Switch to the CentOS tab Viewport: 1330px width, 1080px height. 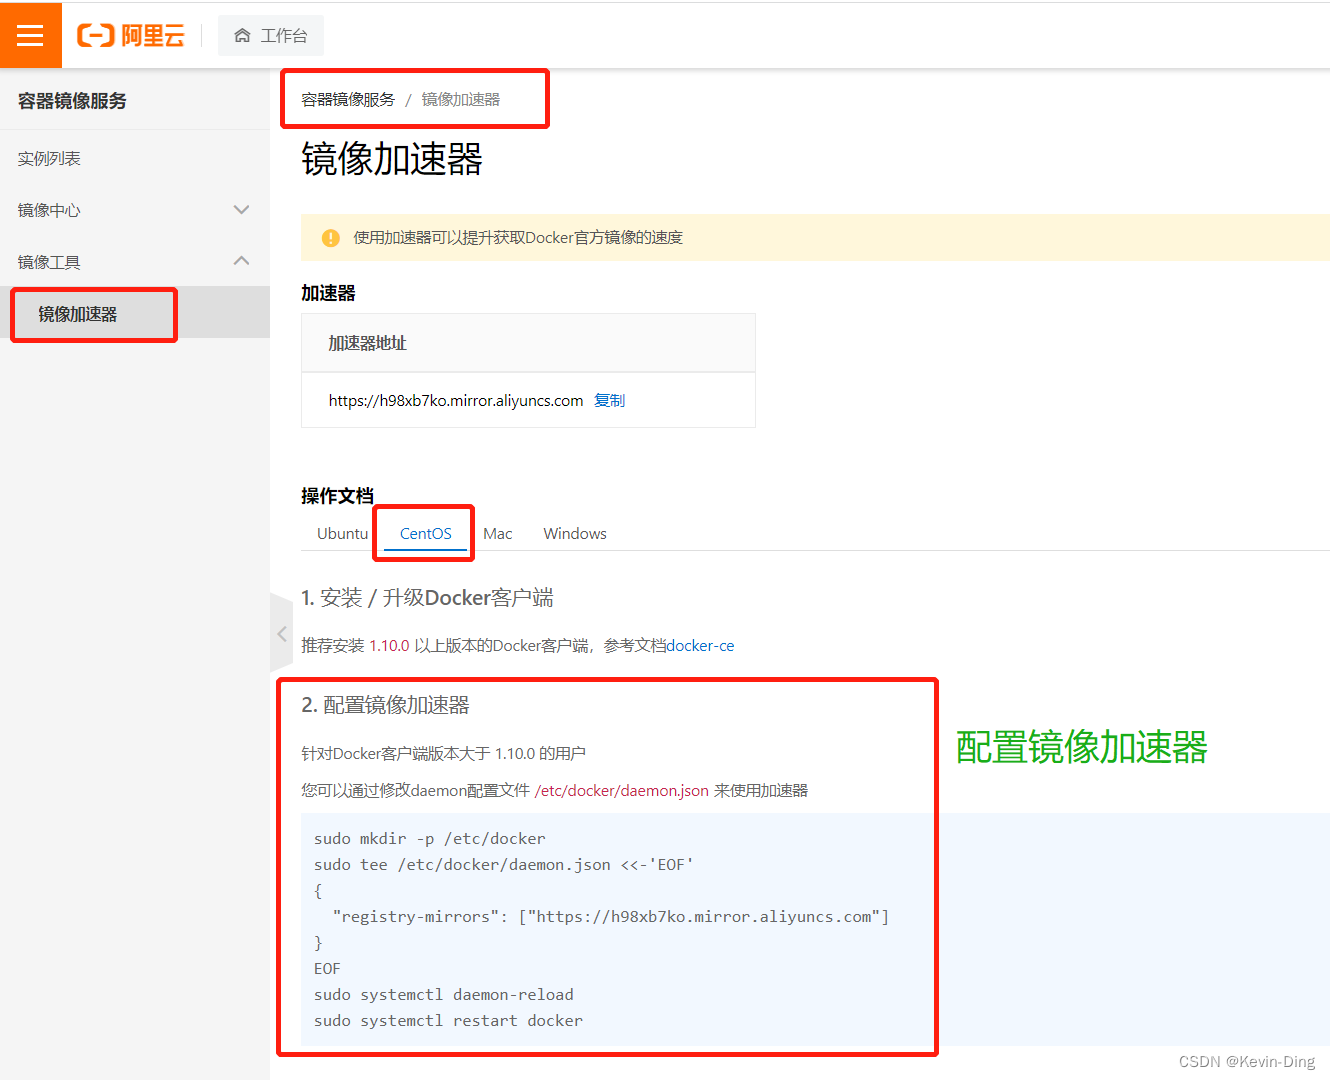[426, 534]
